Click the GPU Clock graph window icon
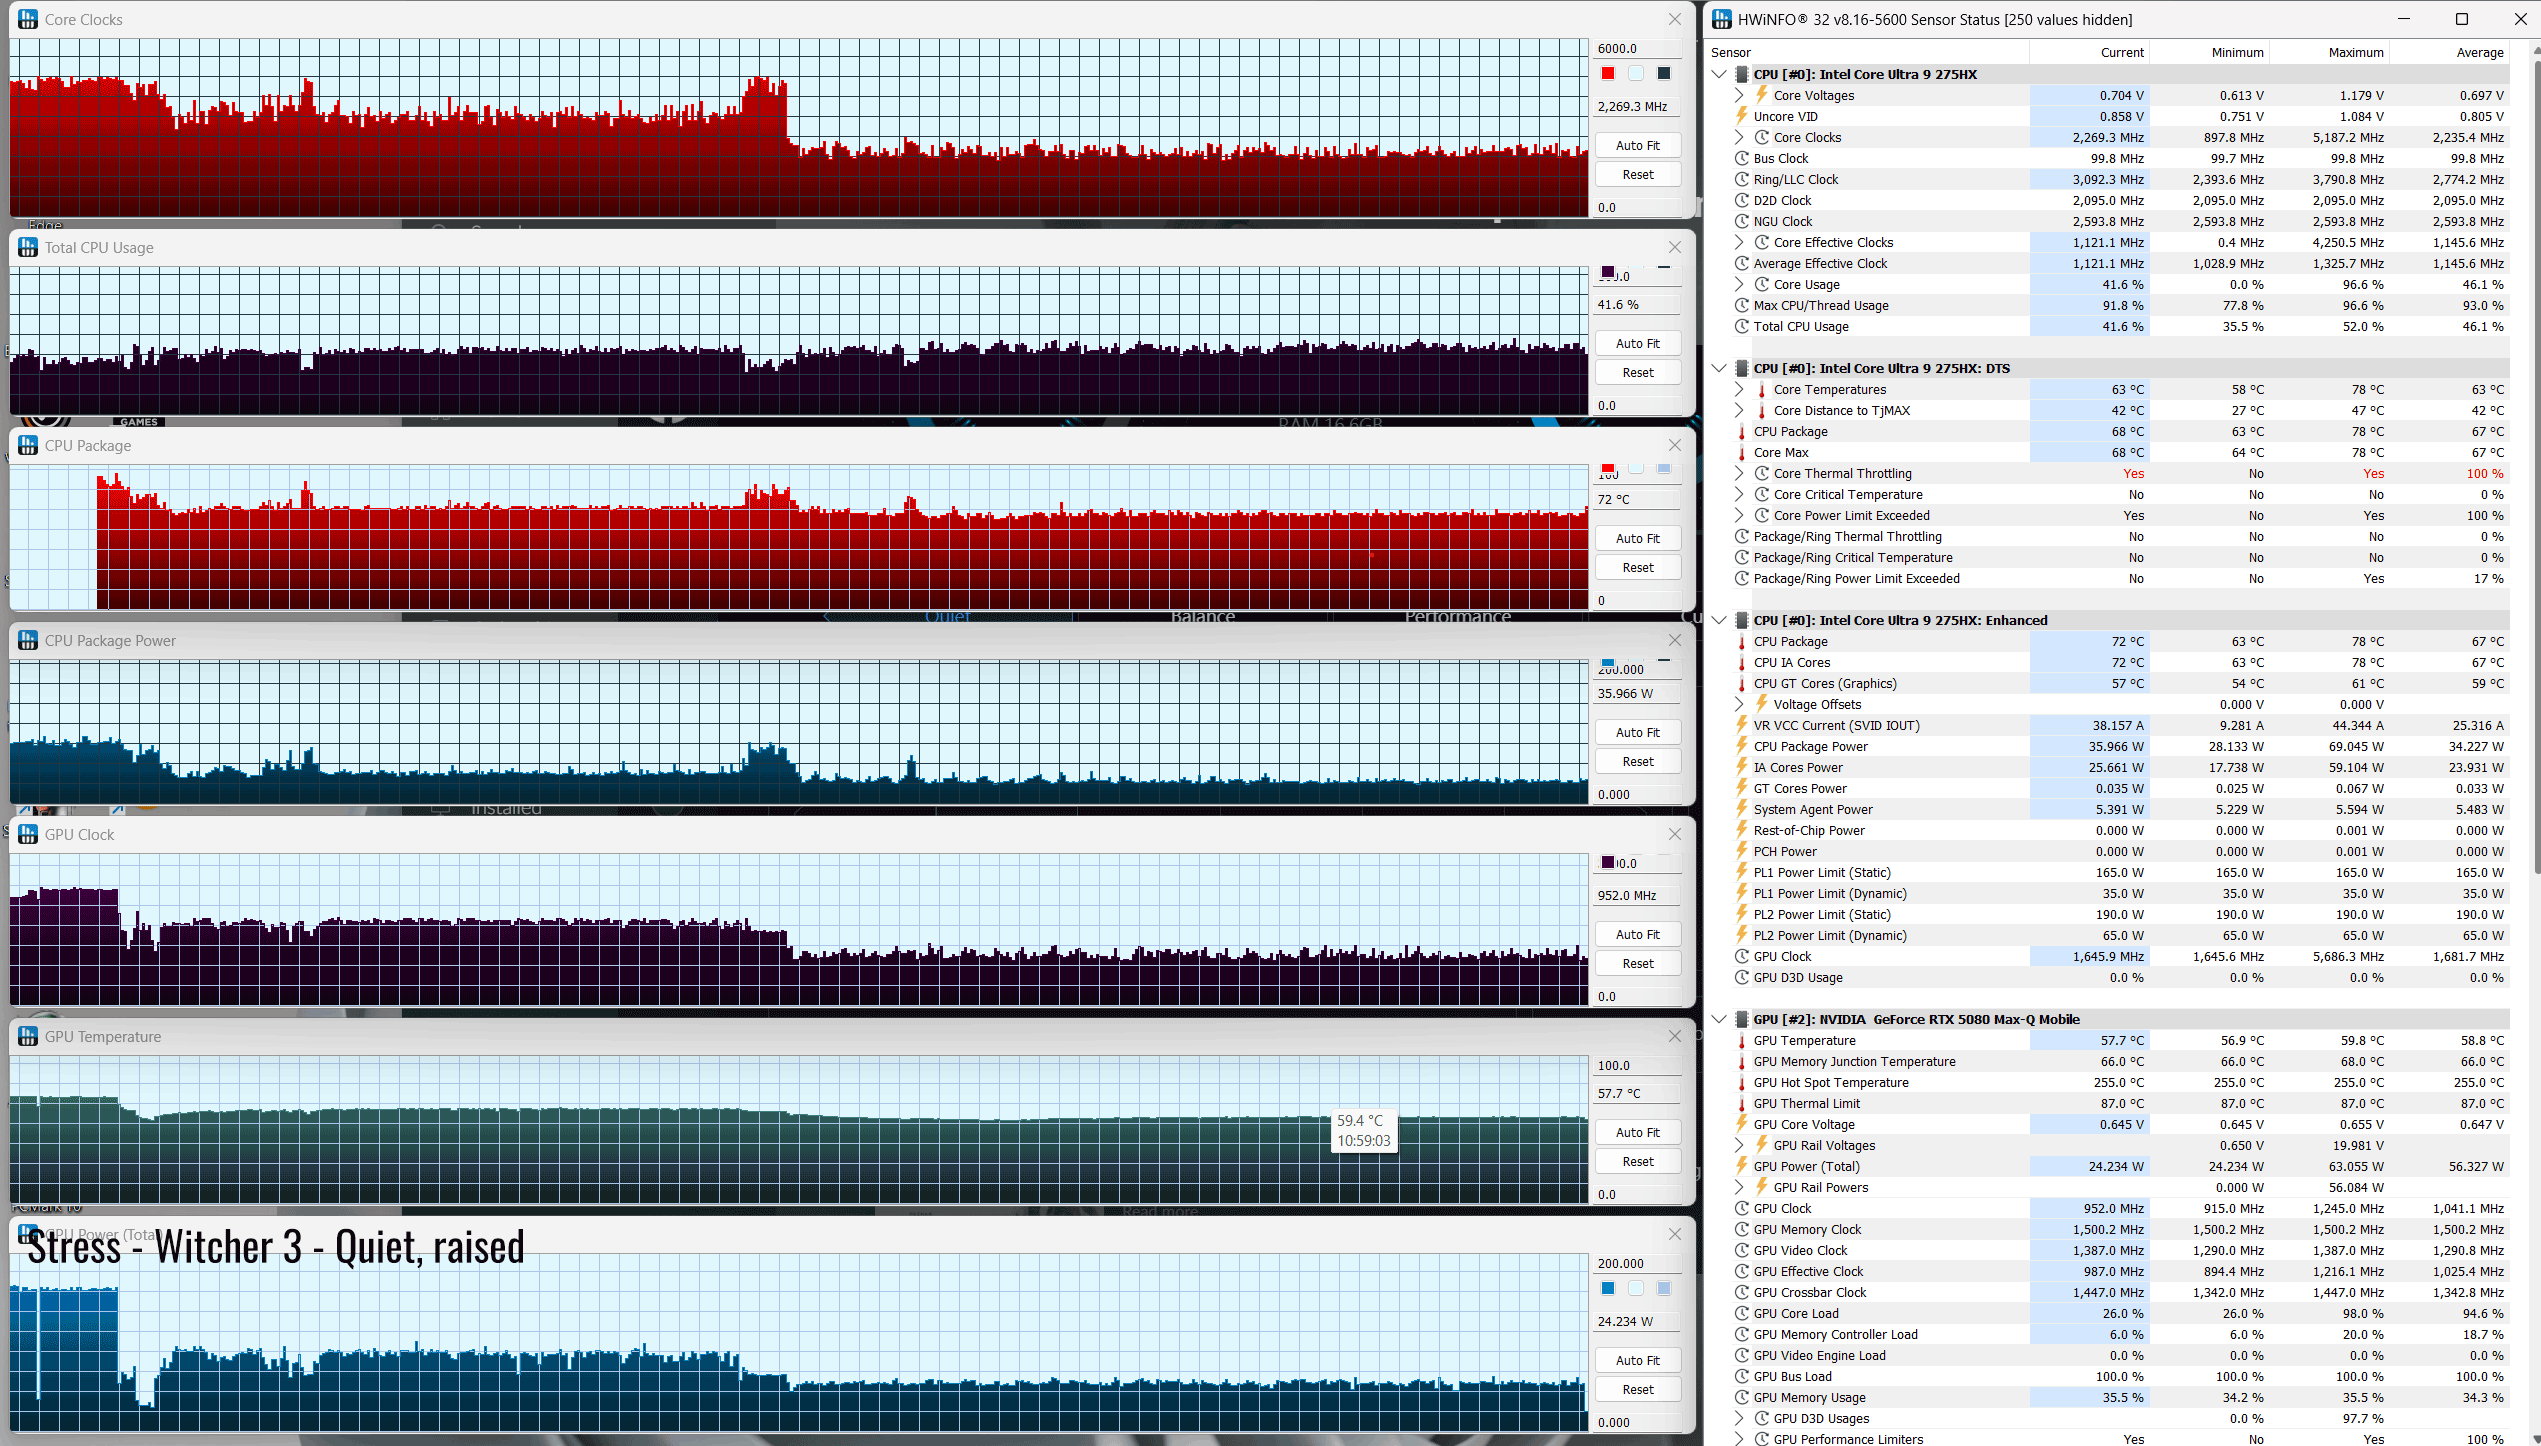This screenshot has width=2541, height=1446. [x=28, y=834]
